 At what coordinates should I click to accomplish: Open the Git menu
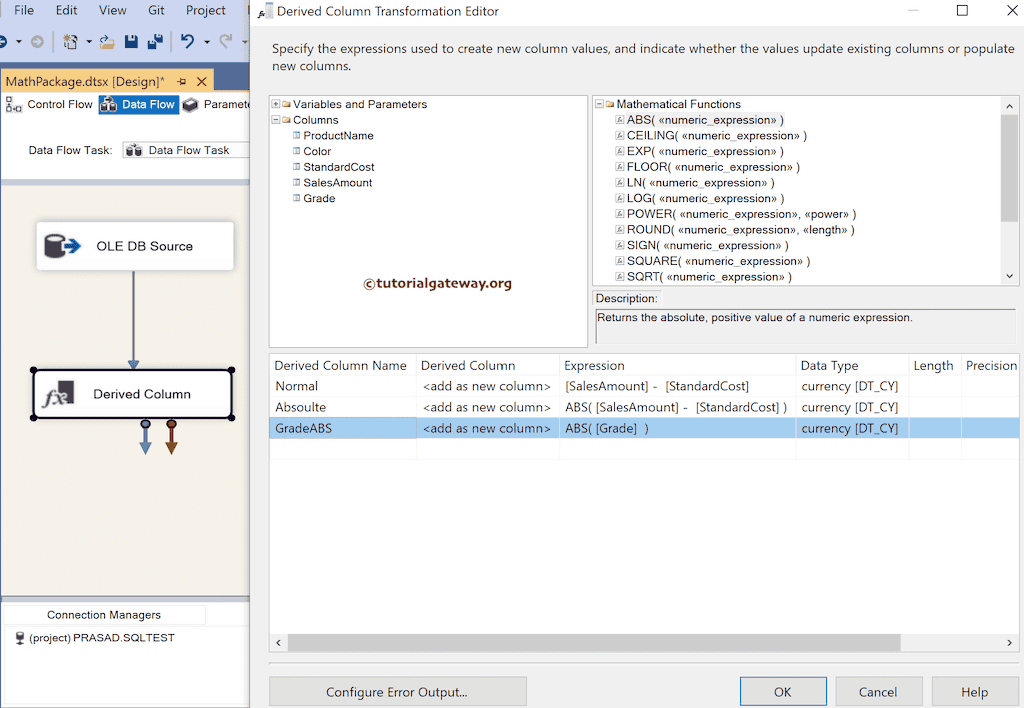tap(156, 10)
